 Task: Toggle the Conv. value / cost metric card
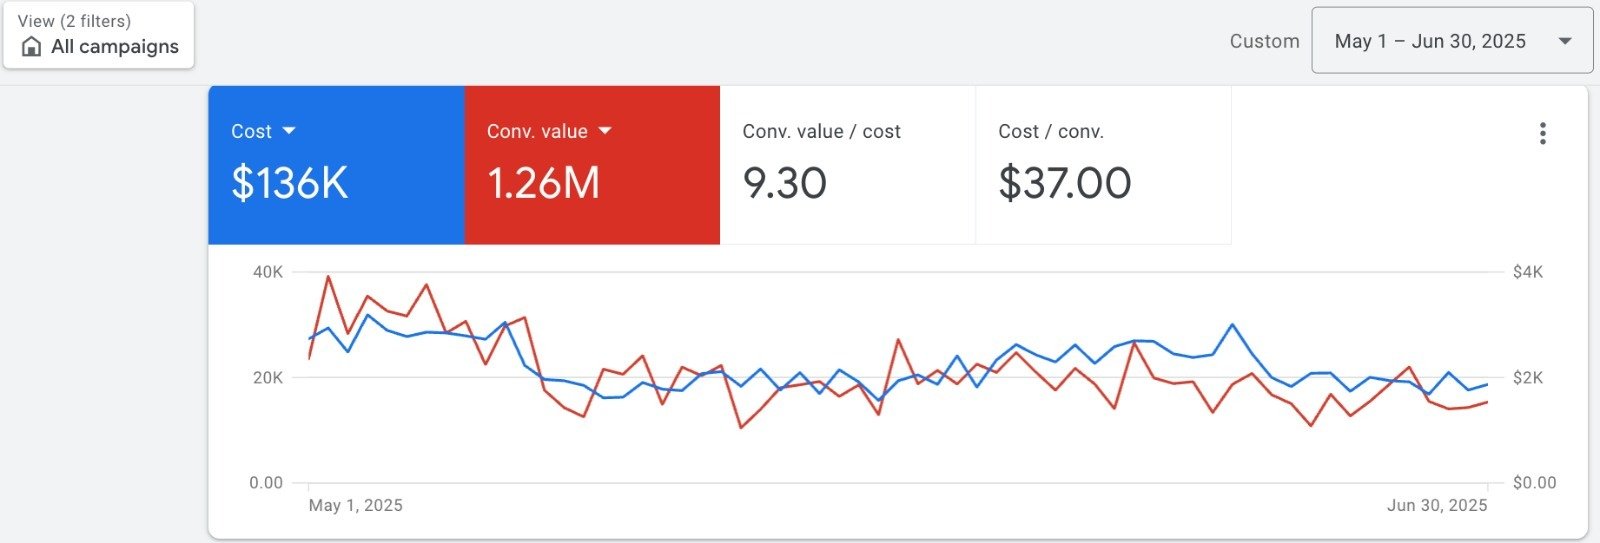[x=847, y=165]
